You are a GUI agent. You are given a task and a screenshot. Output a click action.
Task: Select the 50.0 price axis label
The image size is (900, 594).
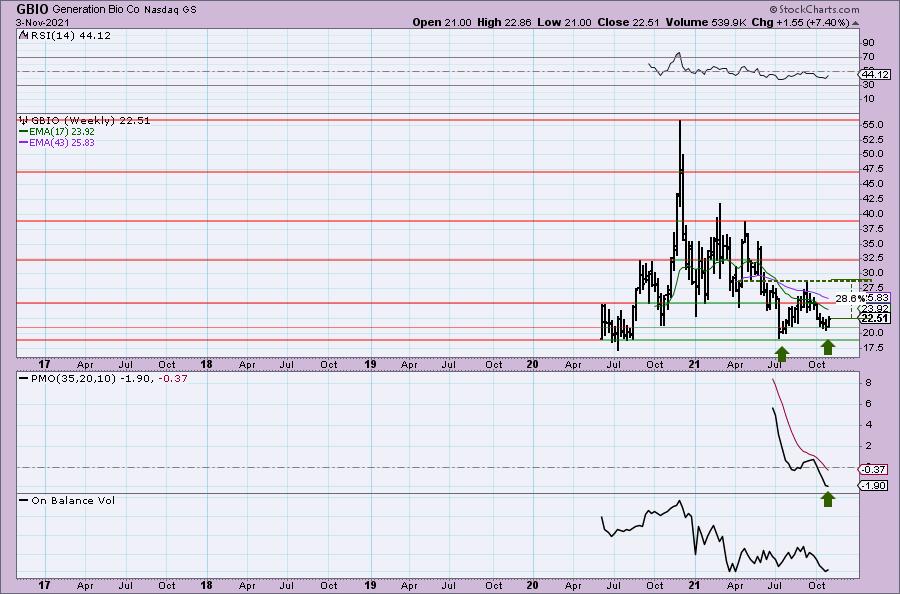pos(873,154)
